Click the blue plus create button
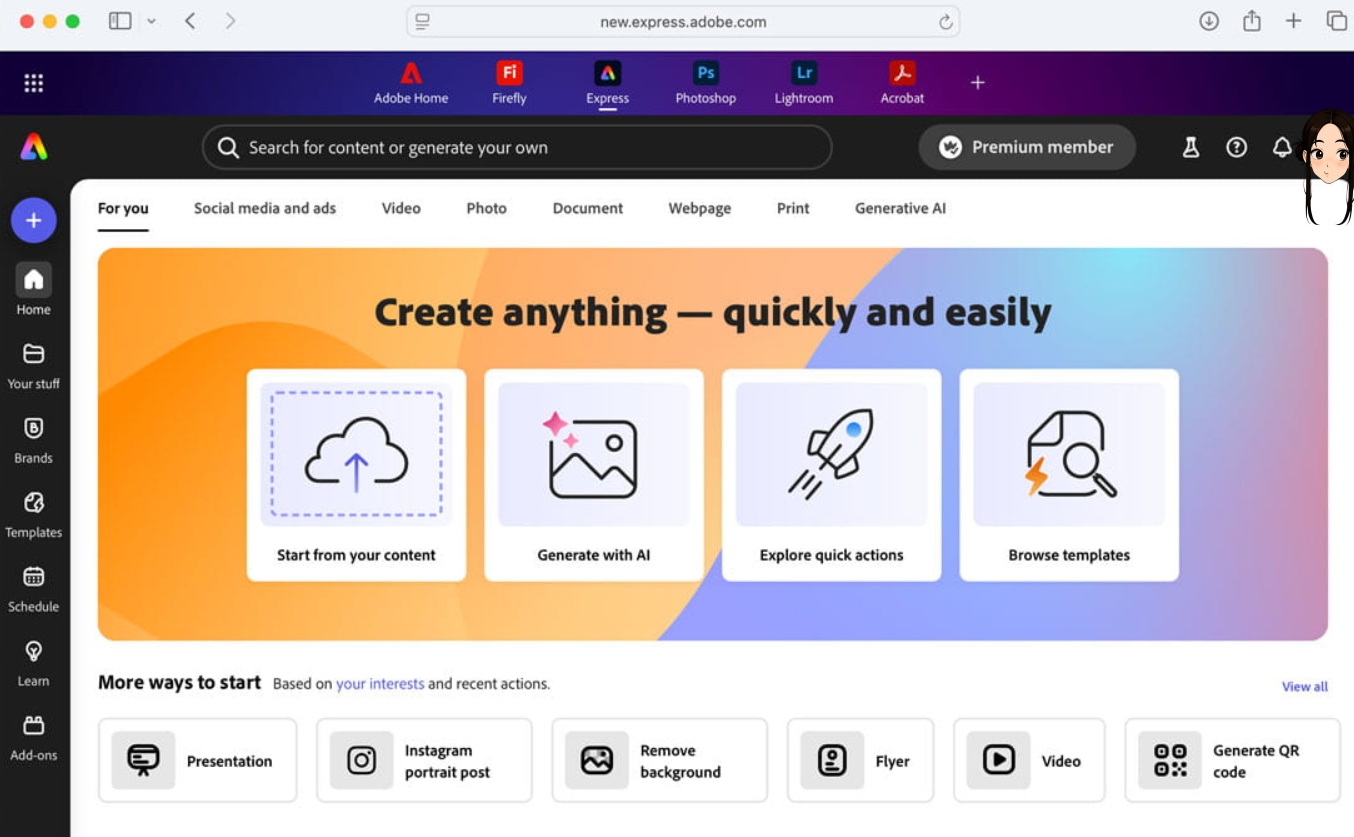 (34, 220)
